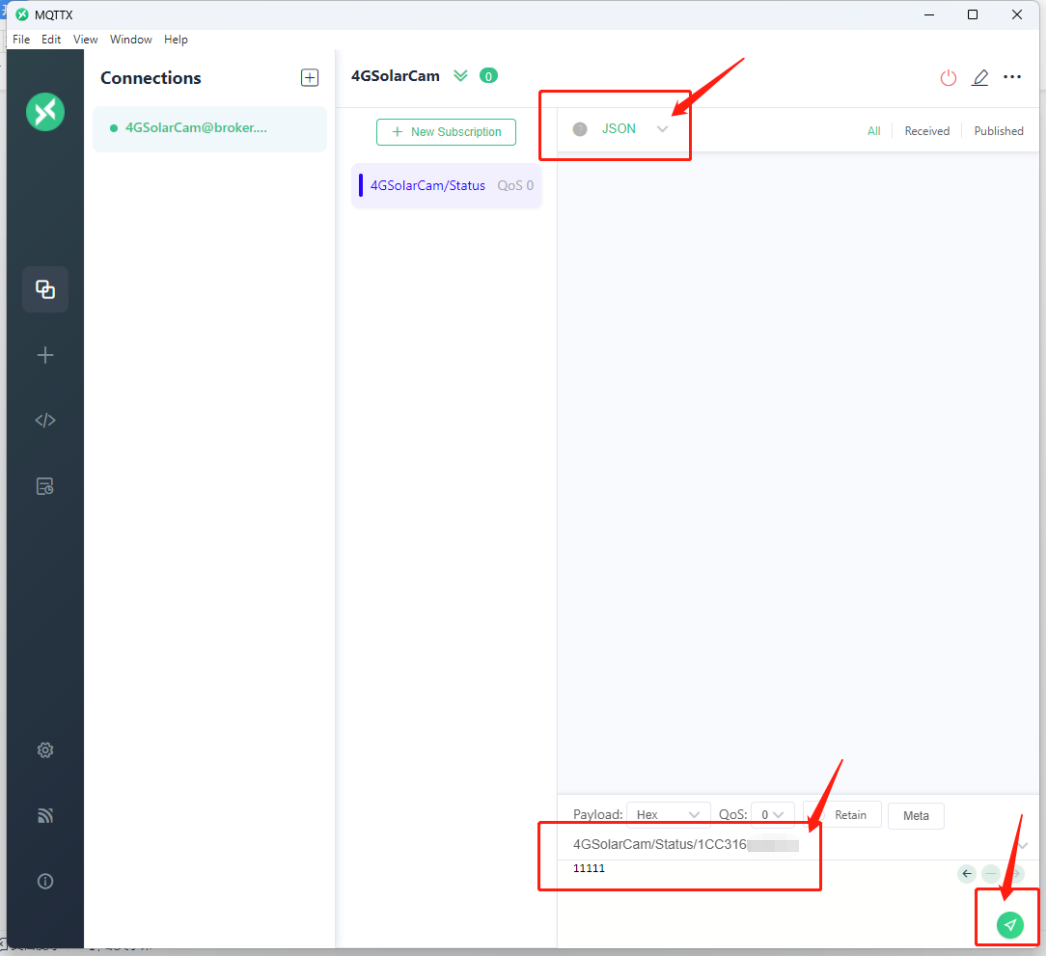
Task: Click the minus button in payload history controls
Action: 991,873
